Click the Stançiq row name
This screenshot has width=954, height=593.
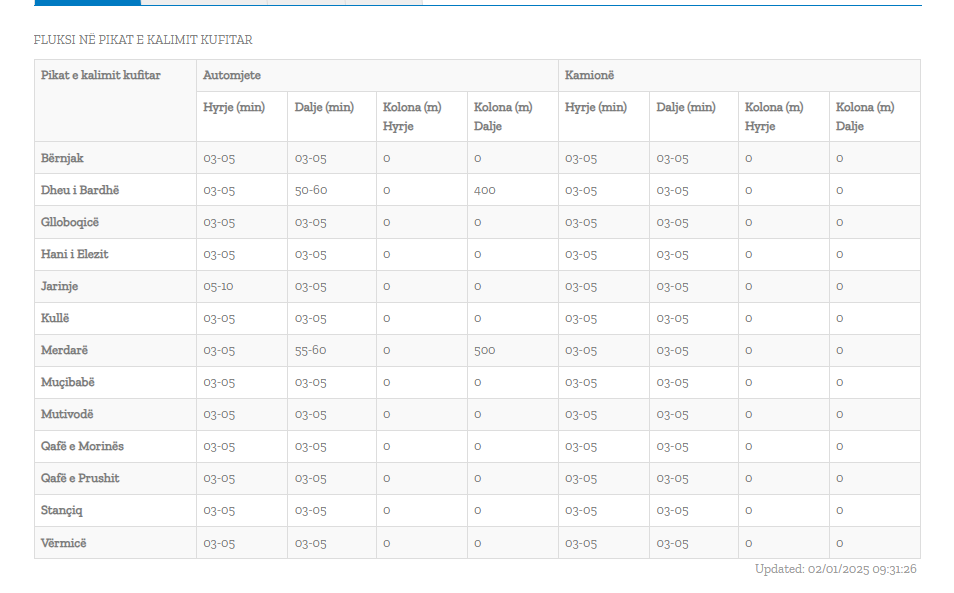tap(61, 510)
